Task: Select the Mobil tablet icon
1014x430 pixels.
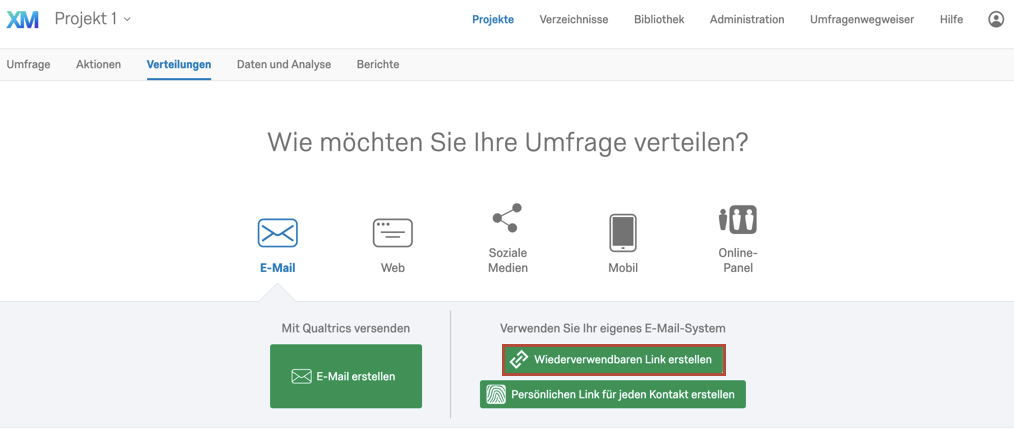Action: coord(623,233)
